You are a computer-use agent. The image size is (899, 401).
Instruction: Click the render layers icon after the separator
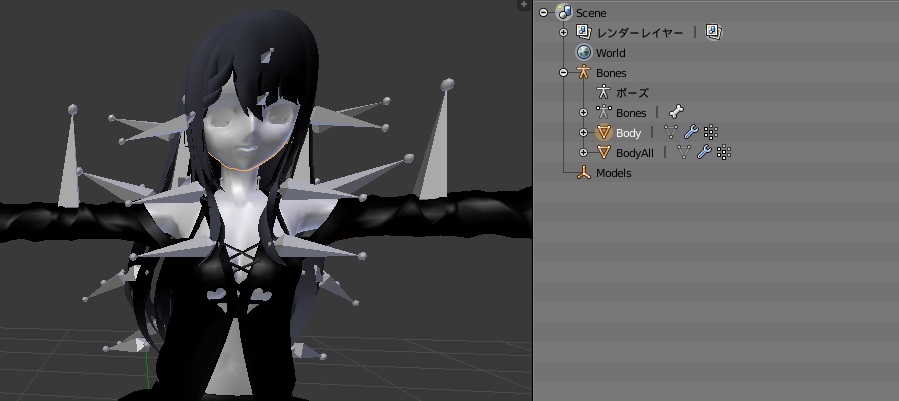(714, 32)
